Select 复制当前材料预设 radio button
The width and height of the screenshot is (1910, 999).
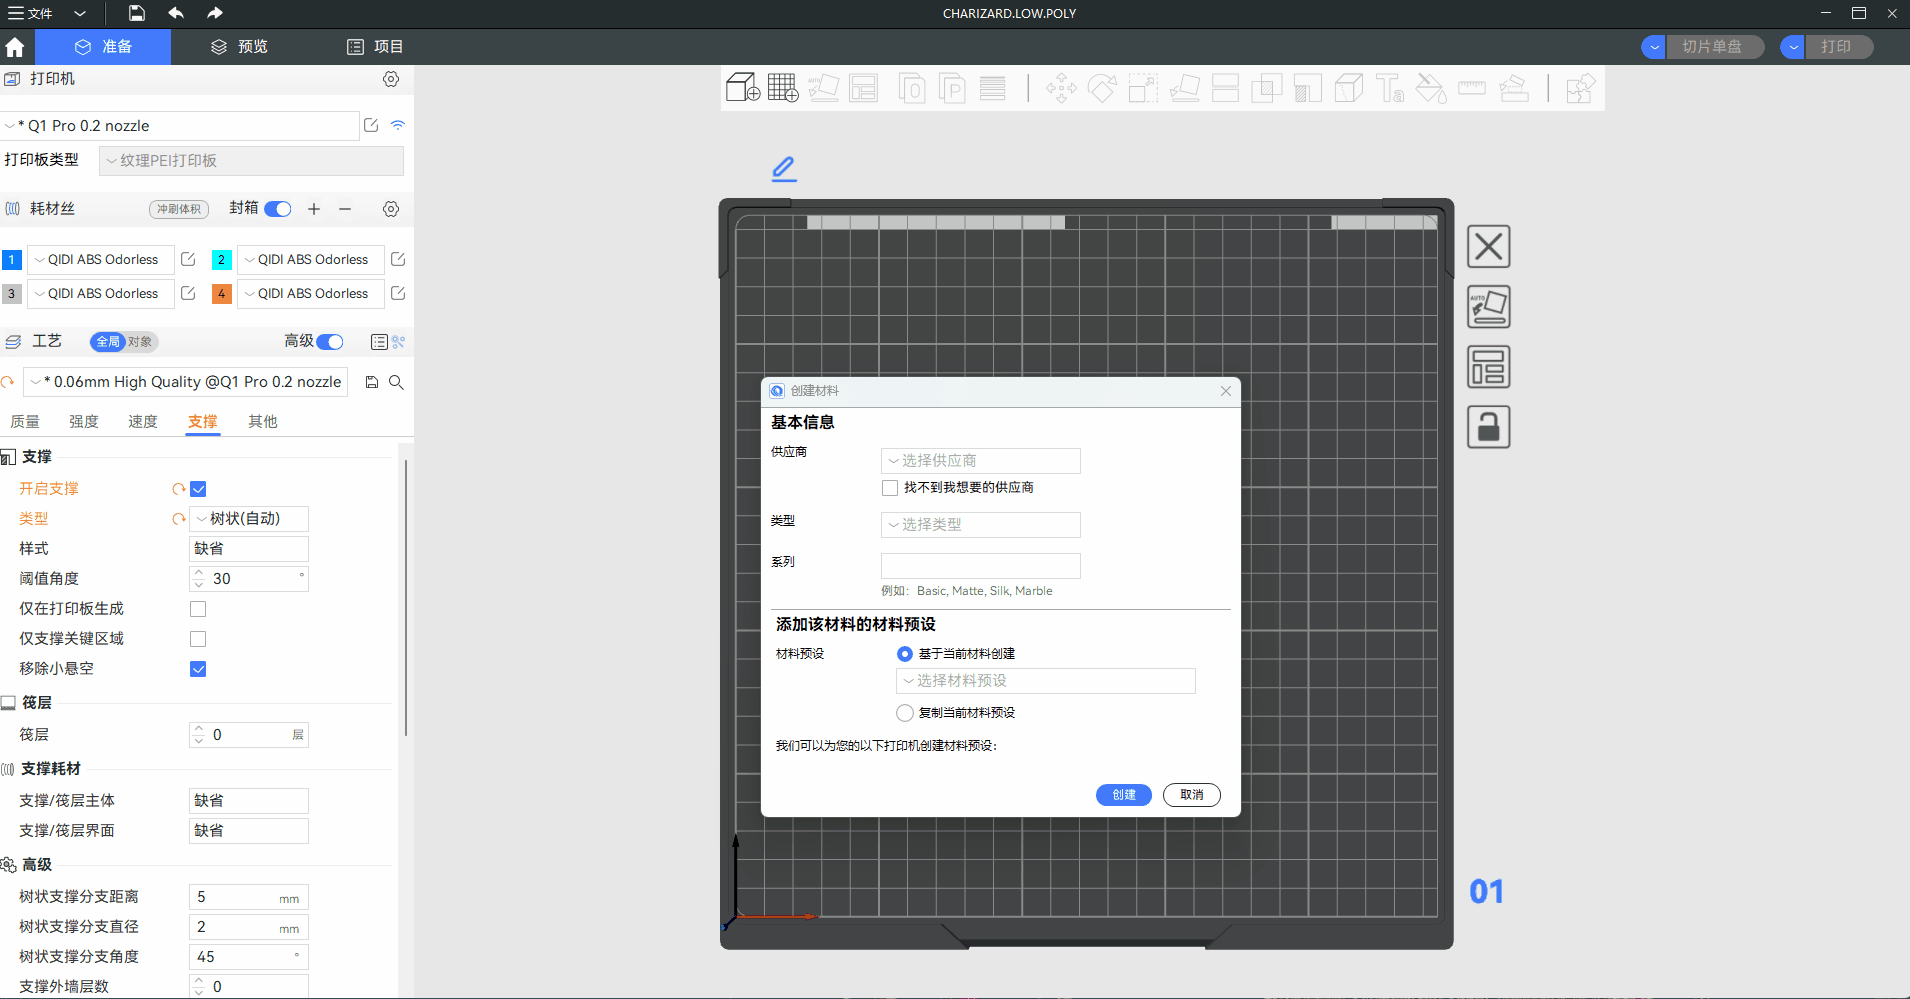(905, 713)
